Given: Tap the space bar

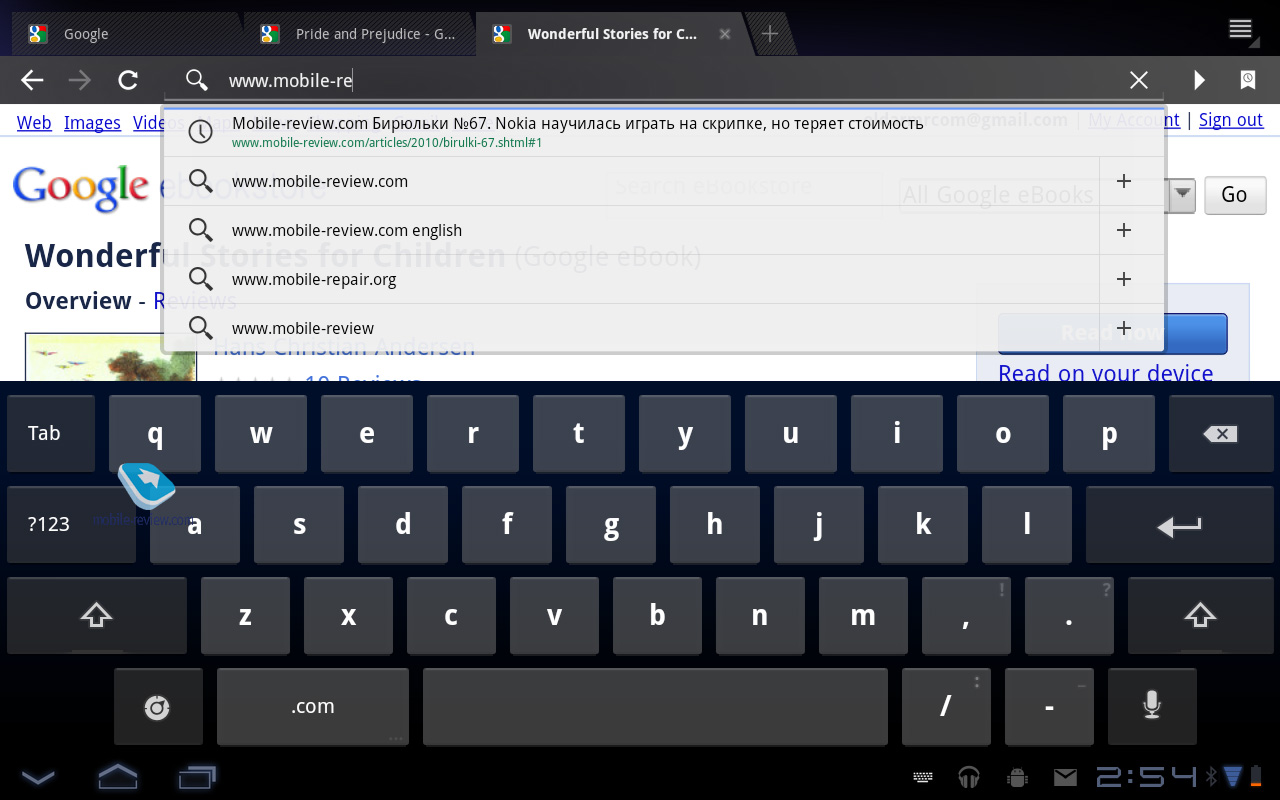Looking at the screenshot, I should point(655,707).
